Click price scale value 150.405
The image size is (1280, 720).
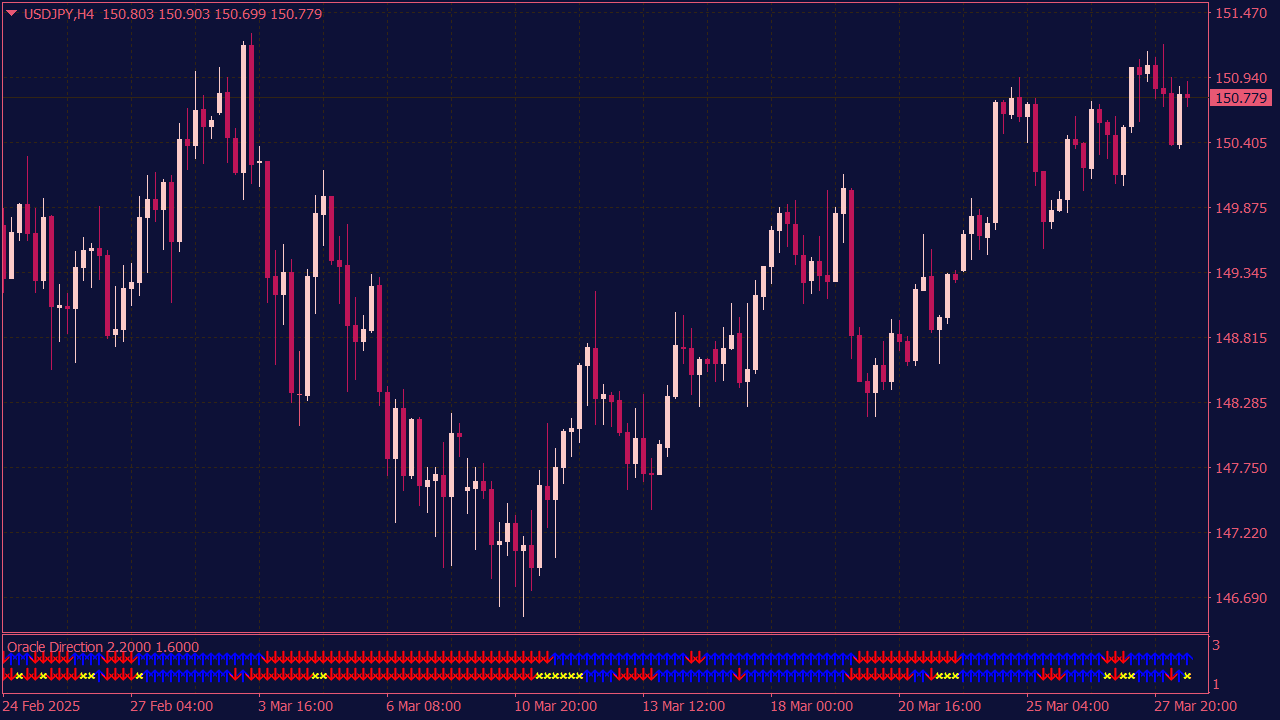pyautogui.click(x=1240, y=143)
